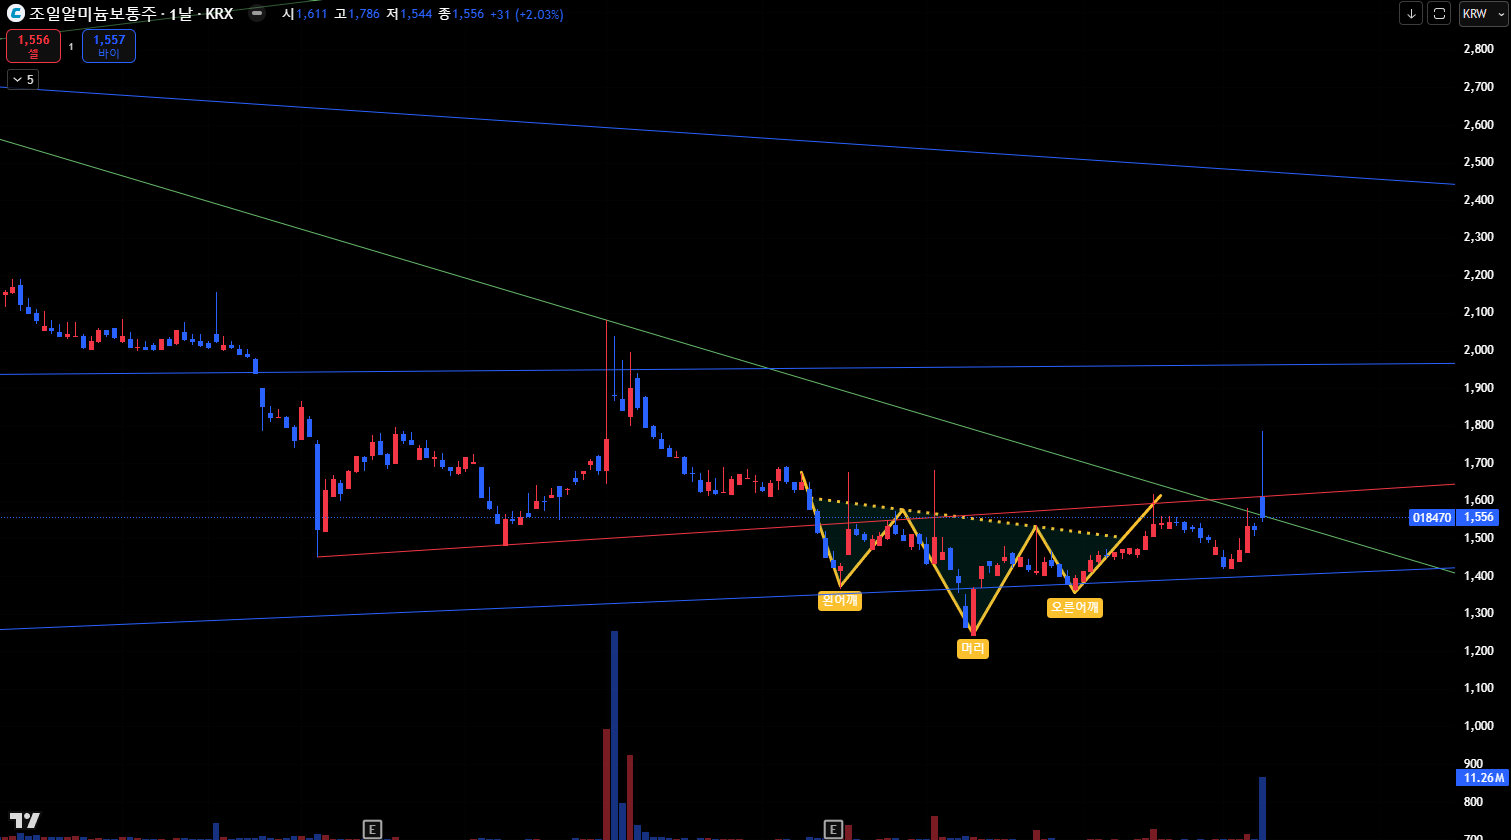Click the 종1,556 close value in header

[461, 15]
